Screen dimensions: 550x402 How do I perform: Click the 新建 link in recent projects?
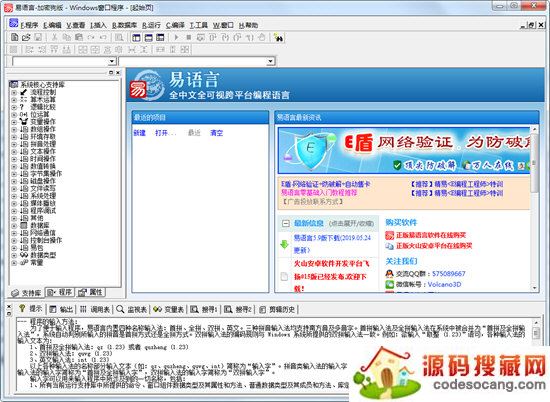(140, 133)
